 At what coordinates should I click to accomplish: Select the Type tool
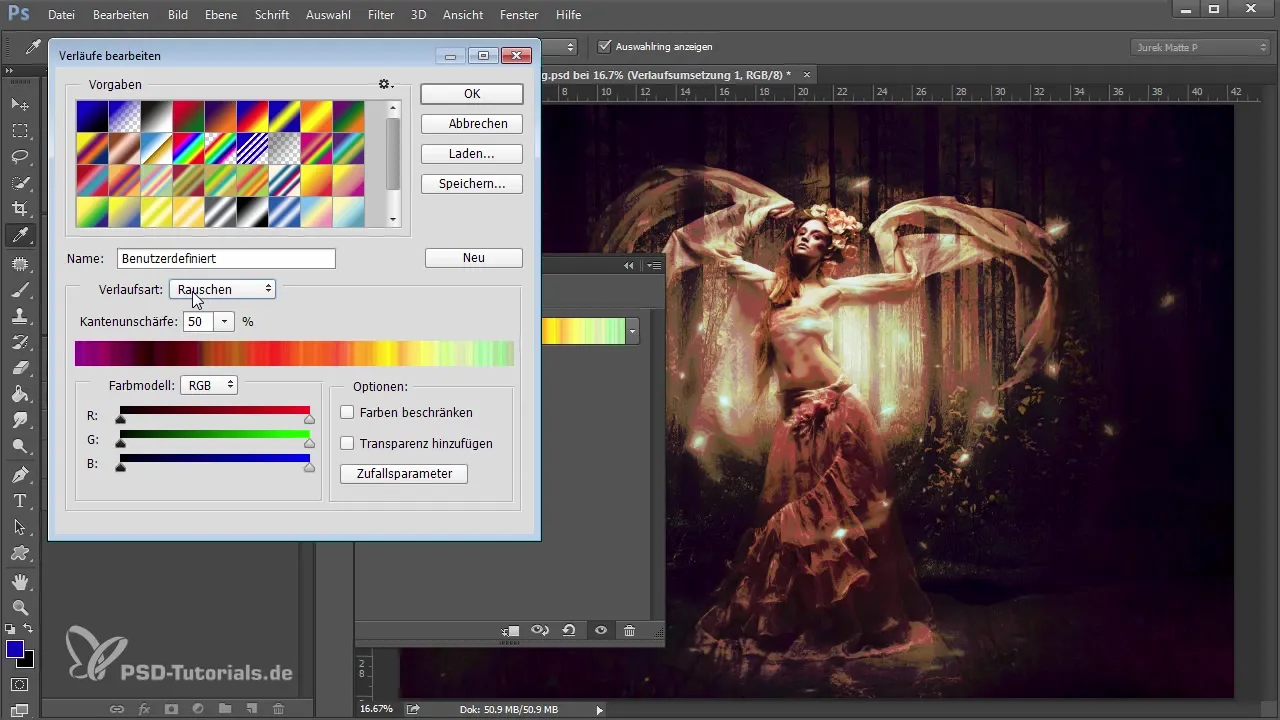[x=20, y=501]
